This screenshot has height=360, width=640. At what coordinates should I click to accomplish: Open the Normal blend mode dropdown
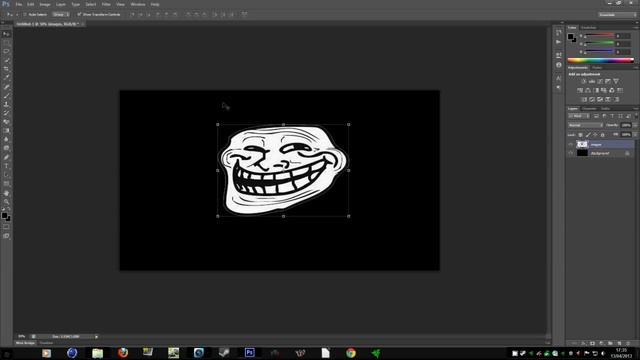[585, 125]
